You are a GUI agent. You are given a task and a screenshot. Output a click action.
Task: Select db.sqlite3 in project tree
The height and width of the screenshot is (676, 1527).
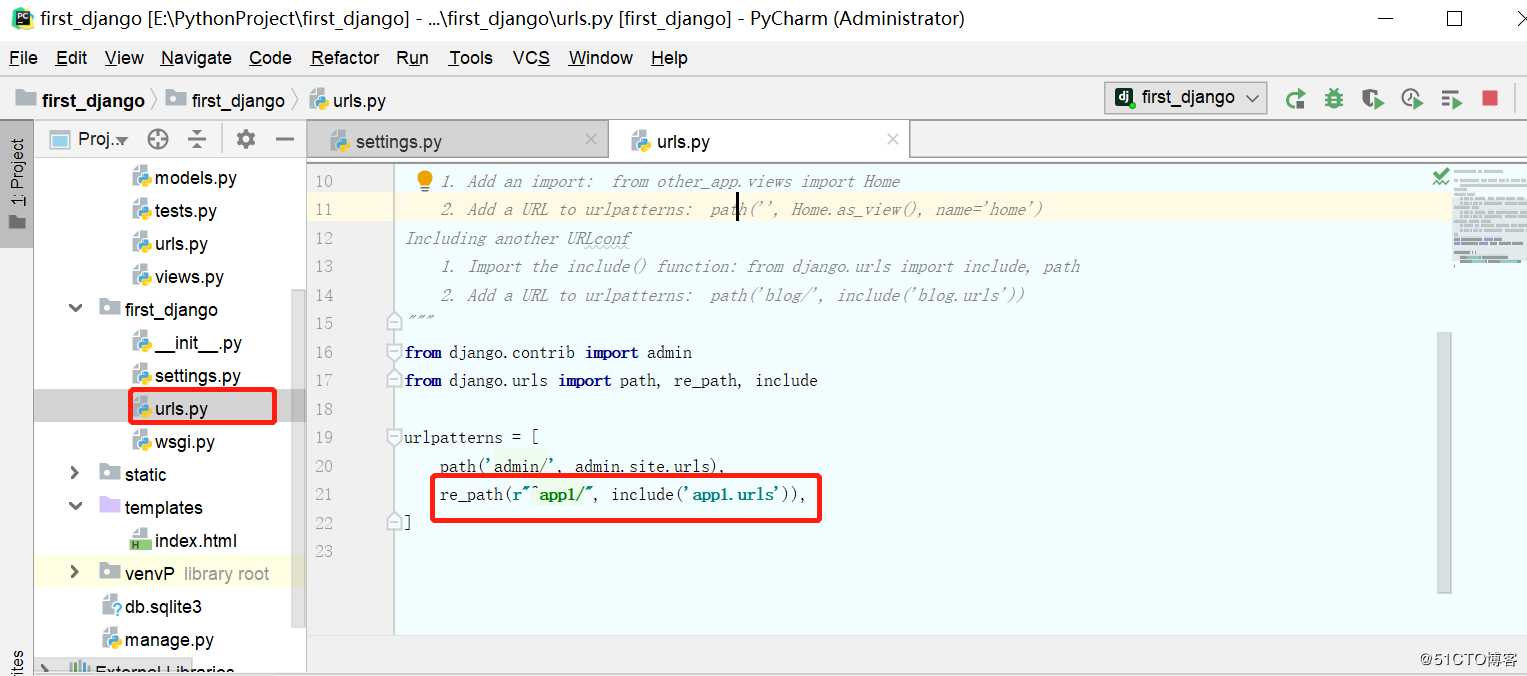152,607
